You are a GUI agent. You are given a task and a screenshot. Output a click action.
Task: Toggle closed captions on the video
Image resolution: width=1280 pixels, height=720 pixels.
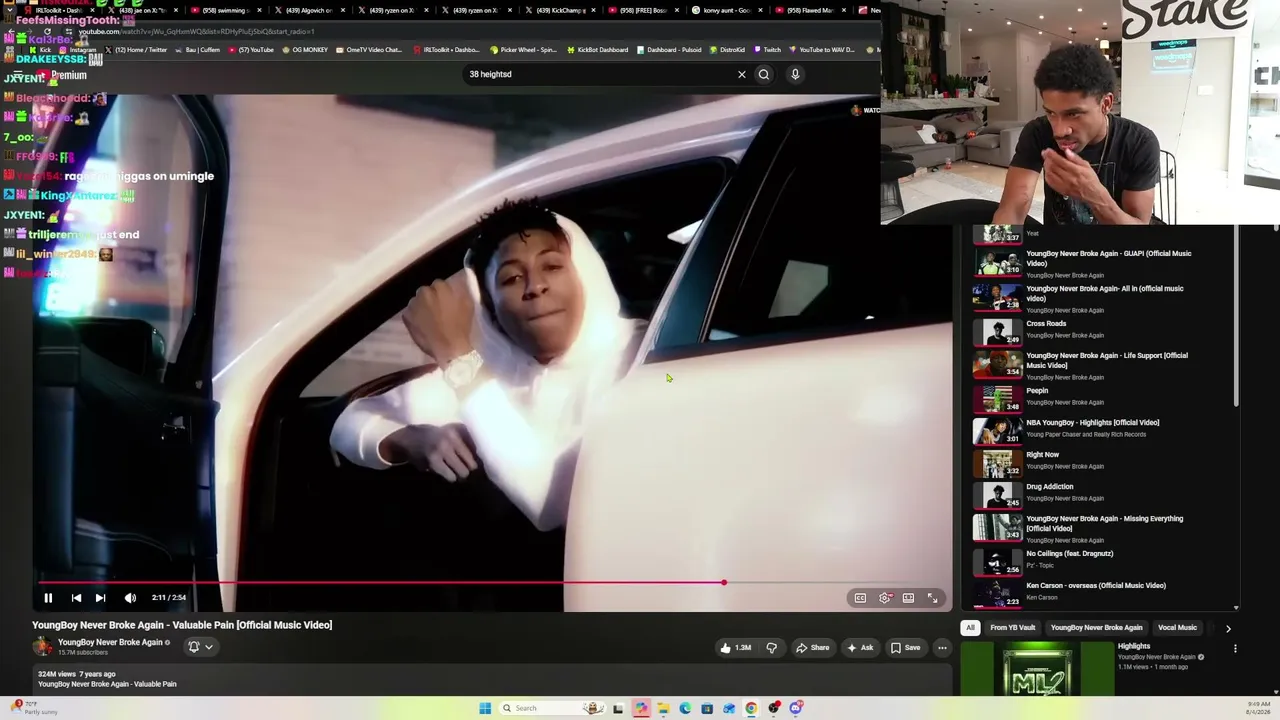coord(860,598)
